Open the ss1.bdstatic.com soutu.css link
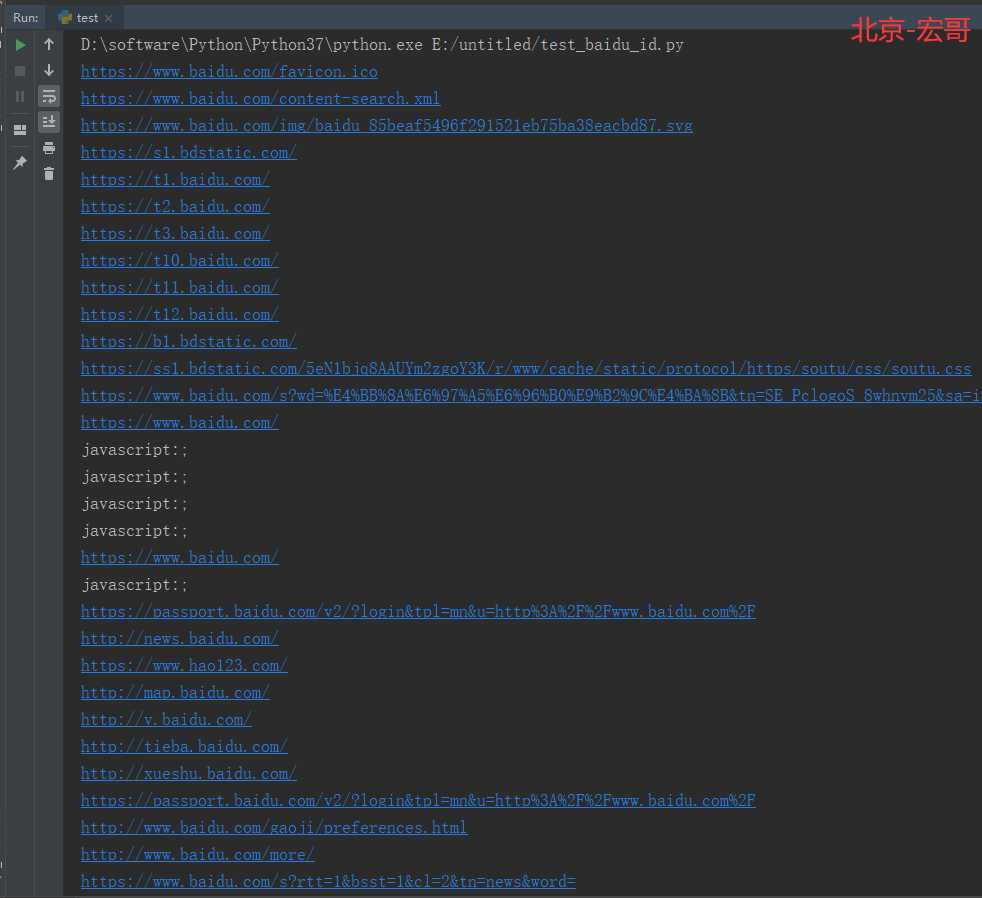Image resolution: width=982 pixels, height=898 pixels. [526, 368]
